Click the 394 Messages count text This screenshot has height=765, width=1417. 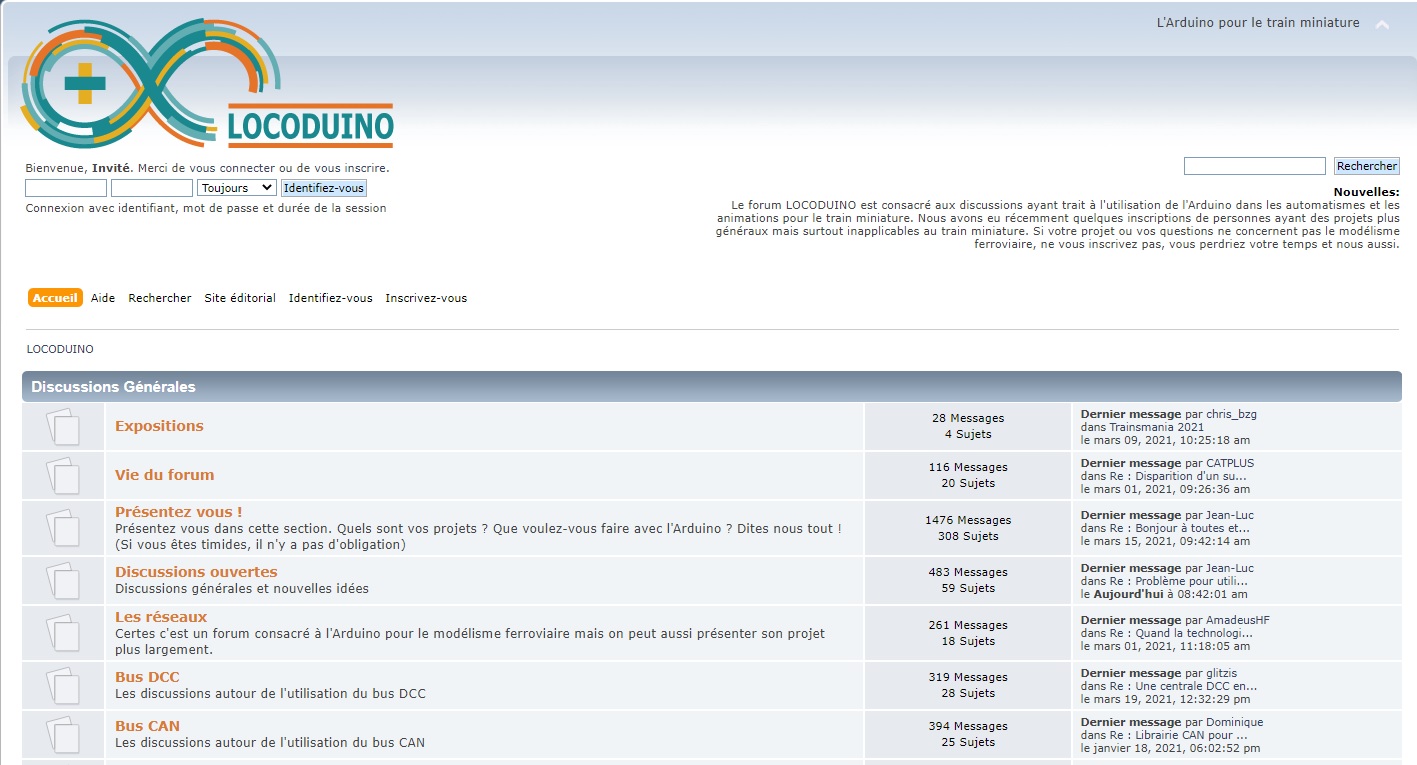click(968, 726)
